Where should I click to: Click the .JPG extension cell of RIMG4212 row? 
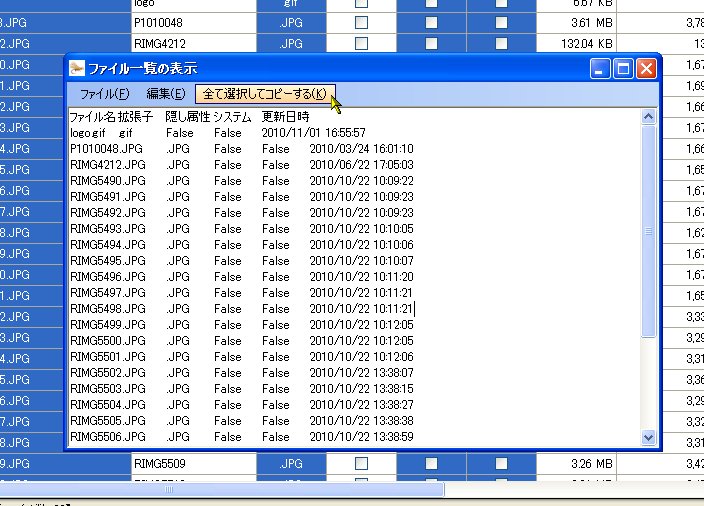tap(291, 44)
